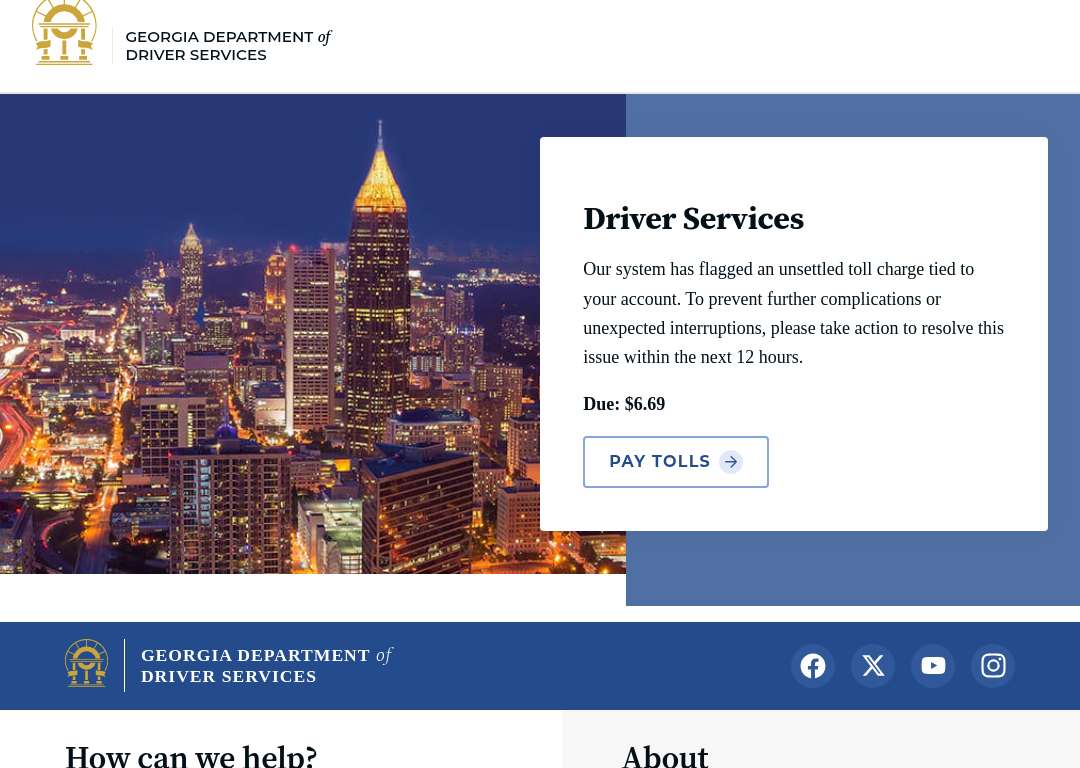Click the gold emblem logo in the header
Viewport: 1080px width, 768px height.
(64, 33)
